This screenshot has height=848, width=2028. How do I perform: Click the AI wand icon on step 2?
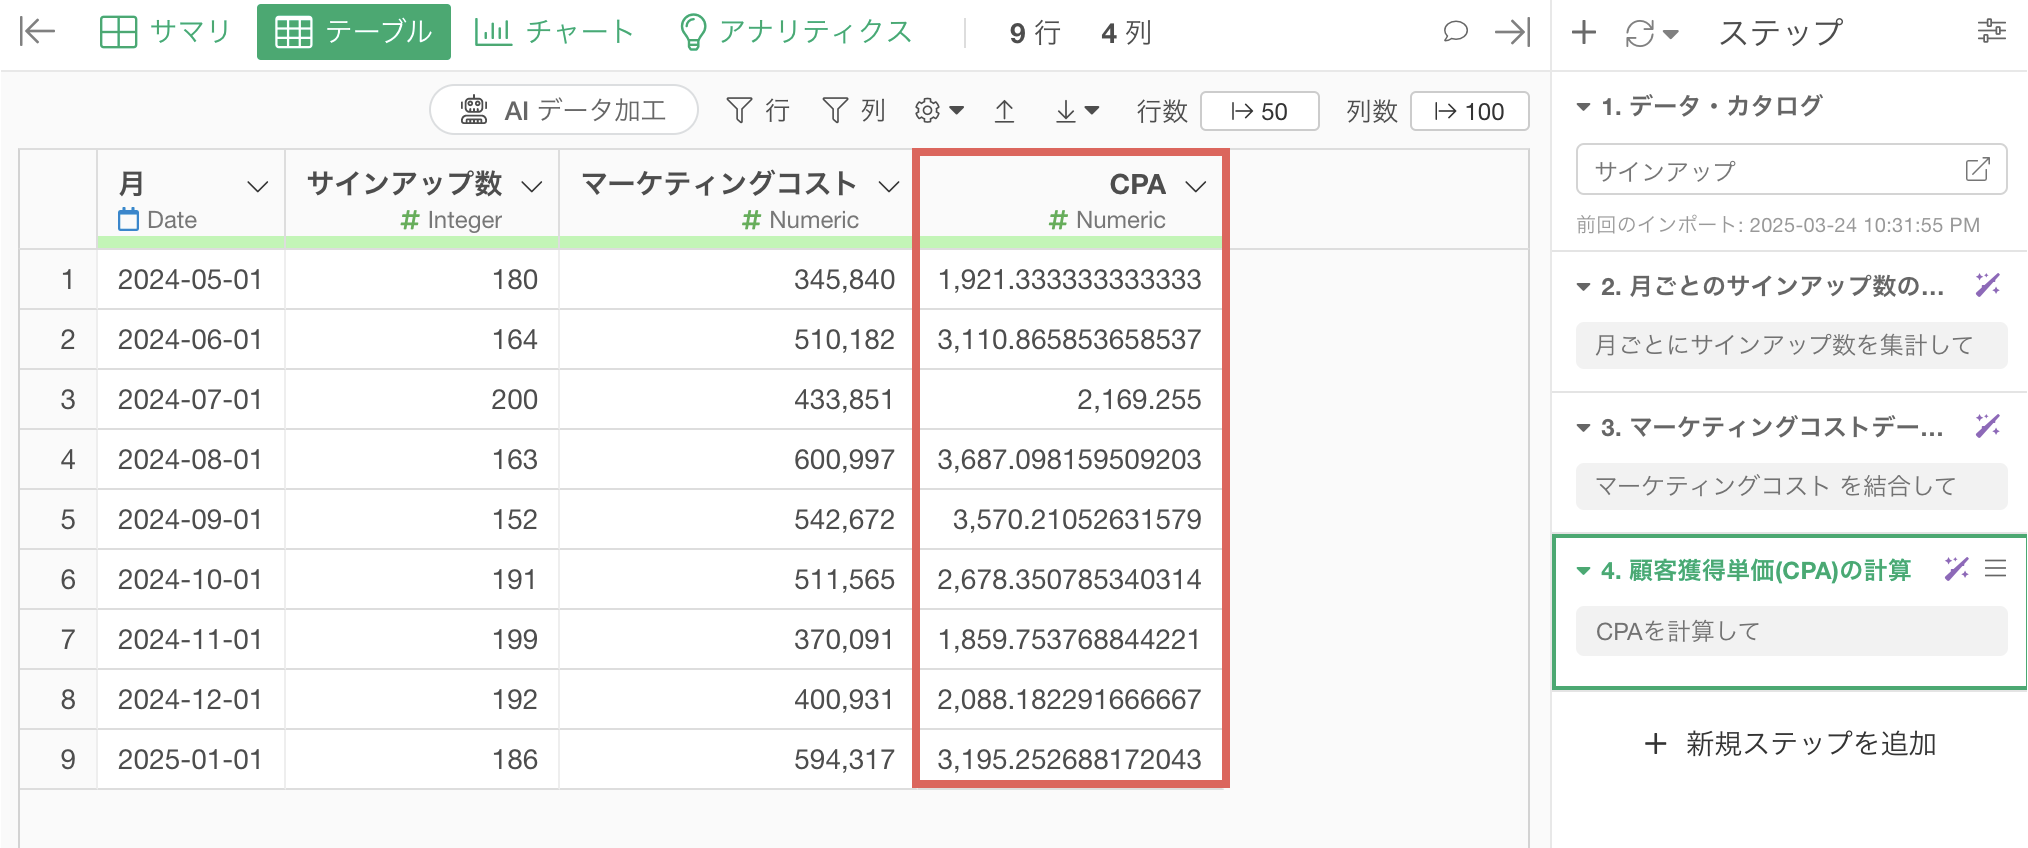point(1987,285)
